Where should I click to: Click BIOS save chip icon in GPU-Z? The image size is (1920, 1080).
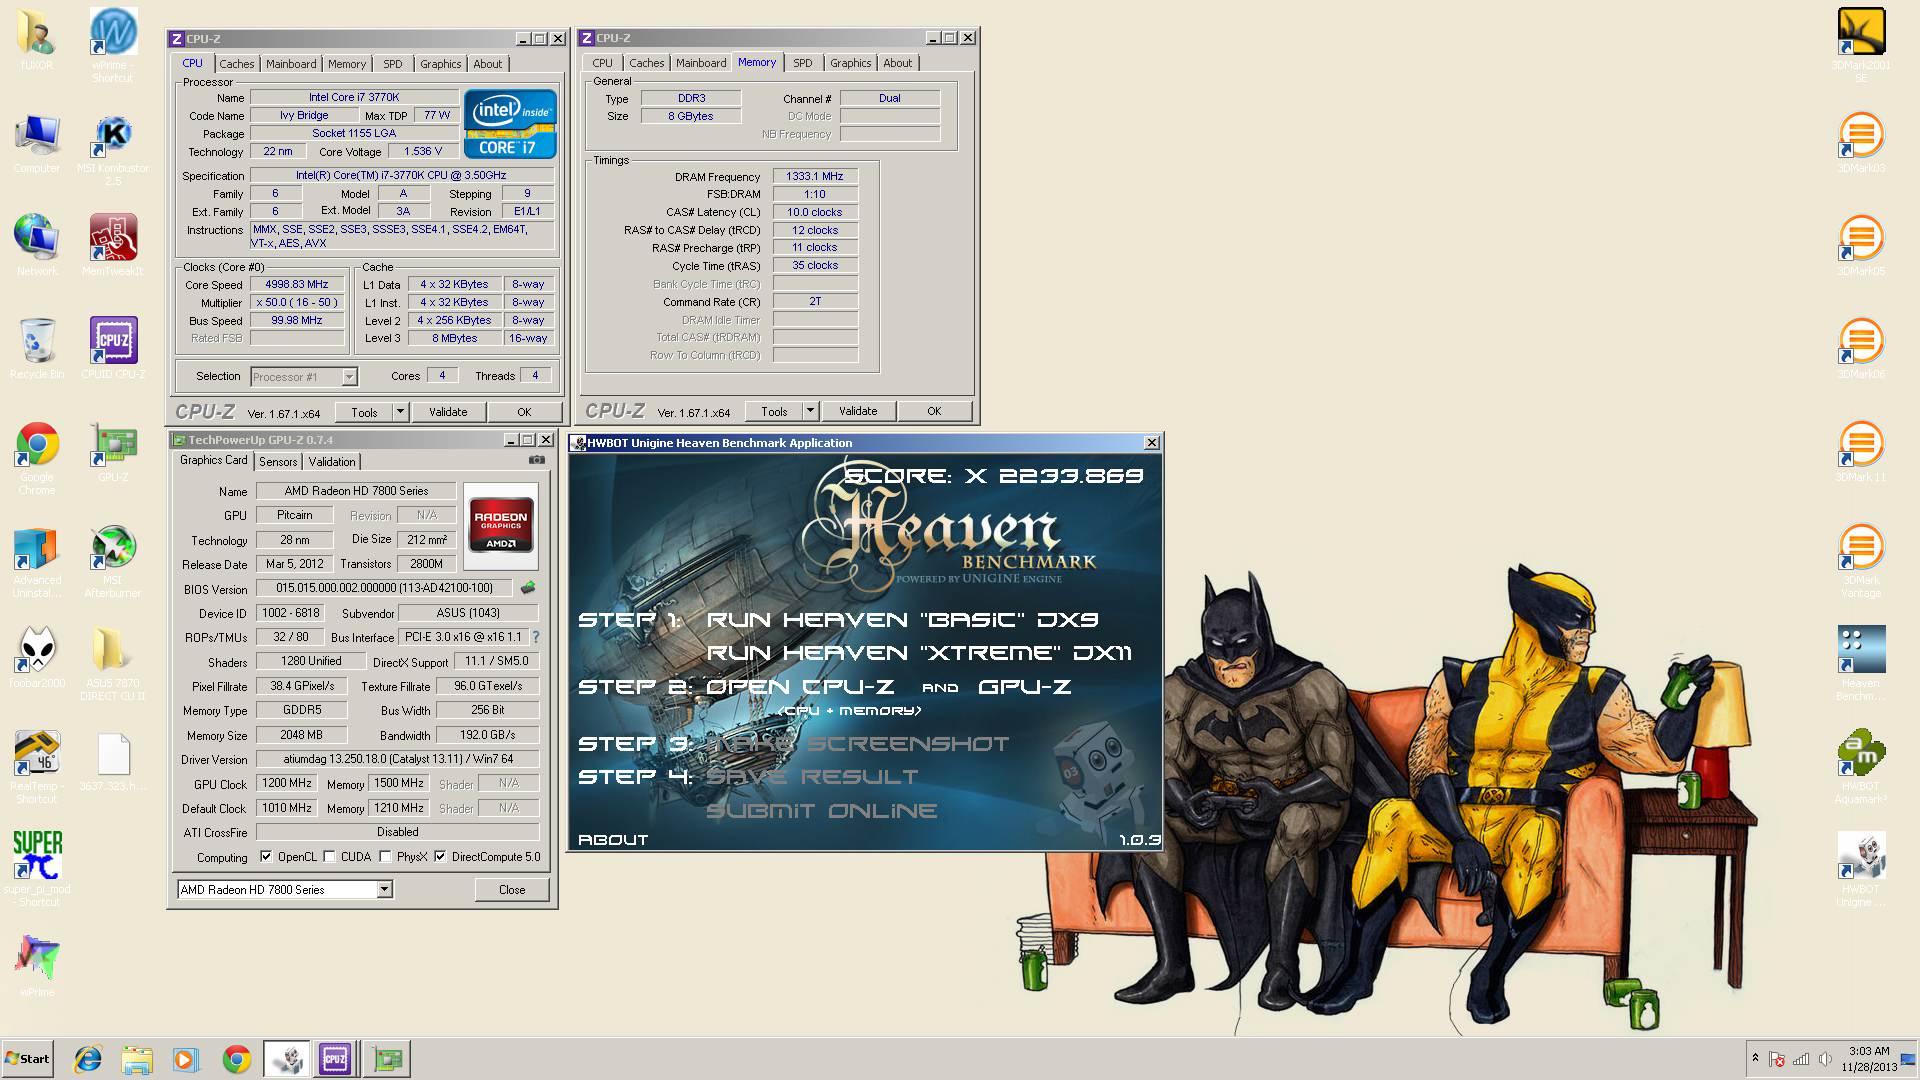pyautogui.click(x=528, y=588)
